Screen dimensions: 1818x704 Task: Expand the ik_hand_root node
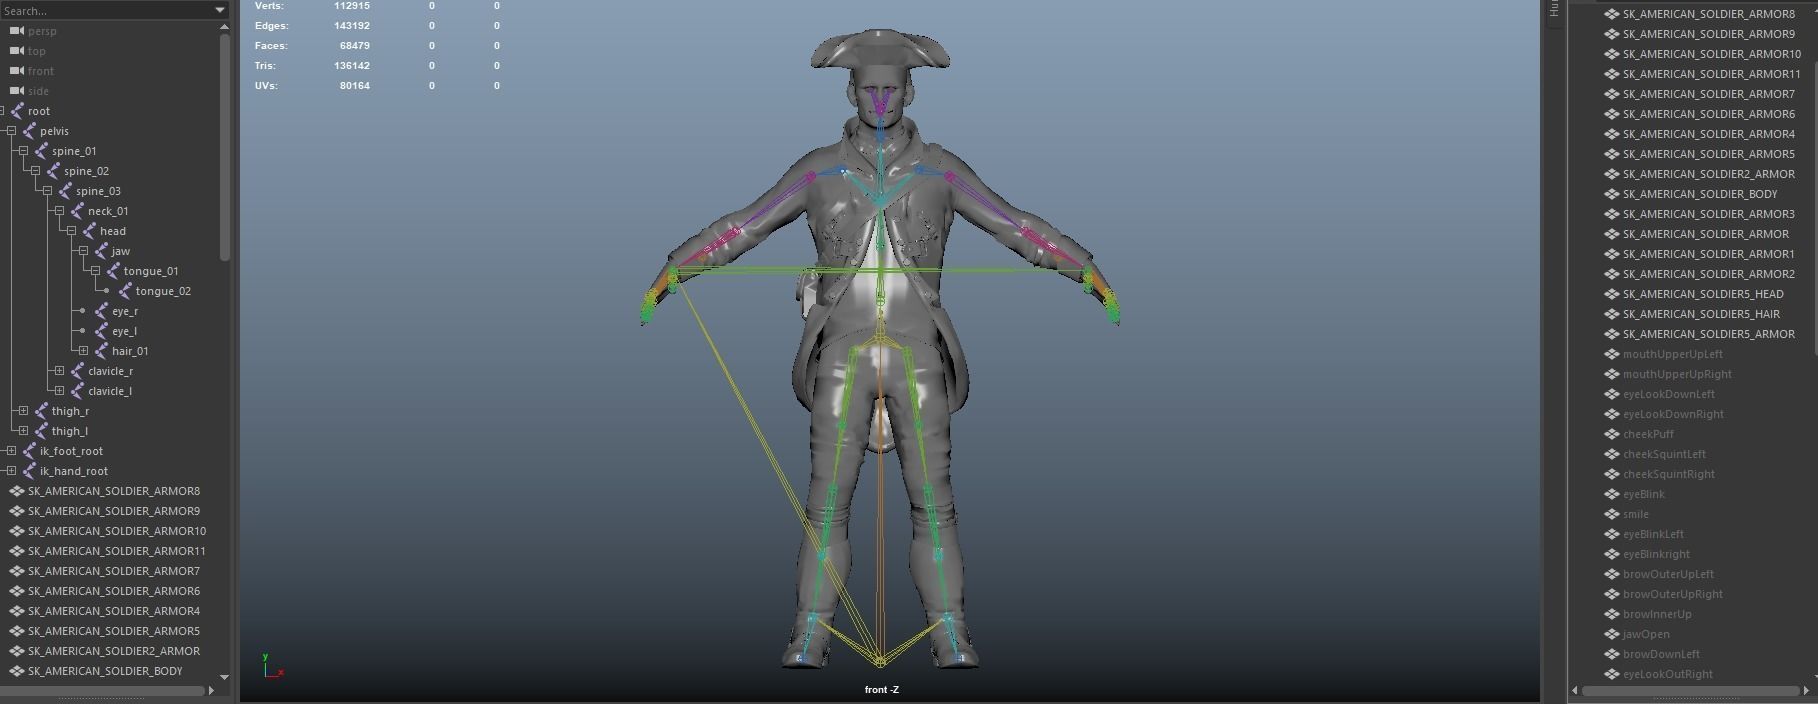(x=11, y=471)
